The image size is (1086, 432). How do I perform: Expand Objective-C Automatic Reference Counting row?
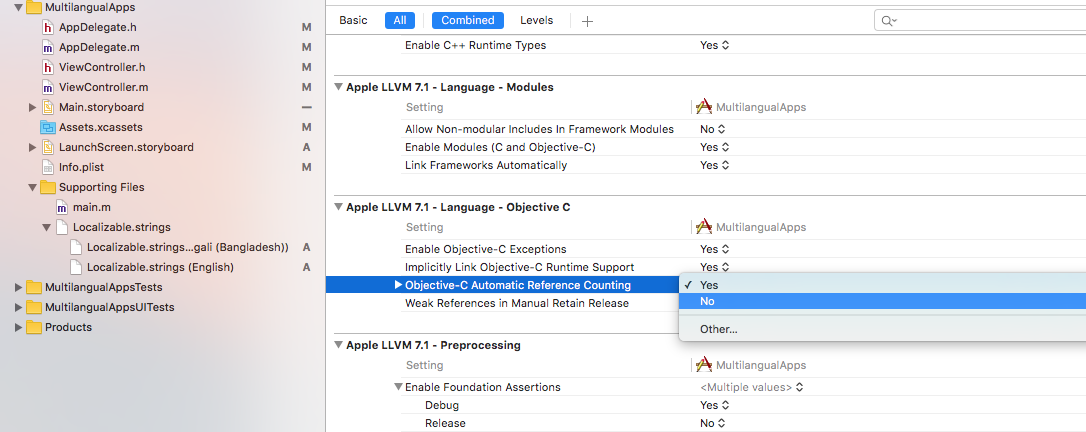398,285
